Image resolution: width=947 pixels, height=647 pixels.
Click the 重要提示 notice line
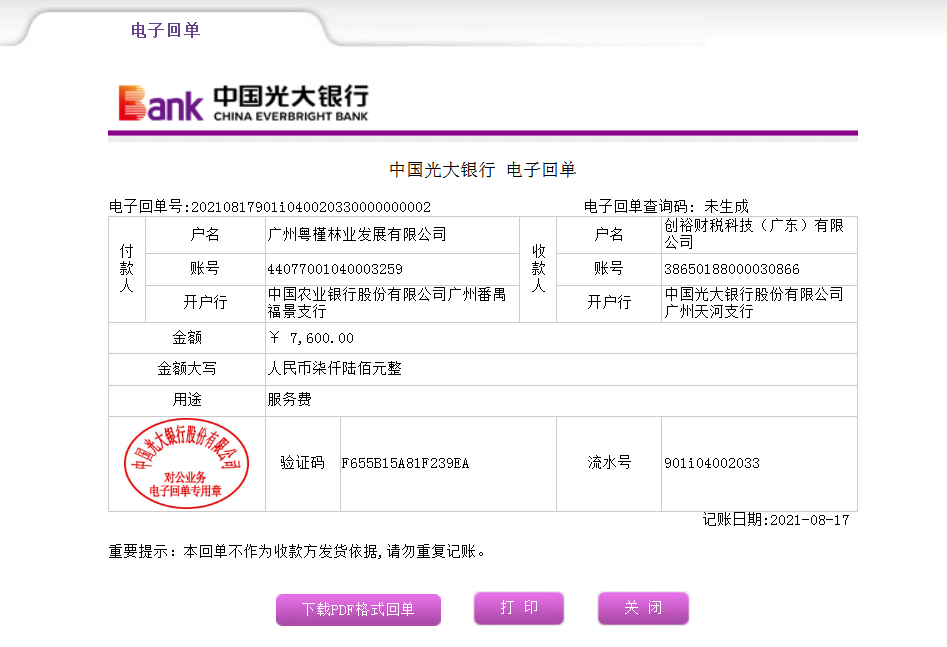click(x=297, y=552)
